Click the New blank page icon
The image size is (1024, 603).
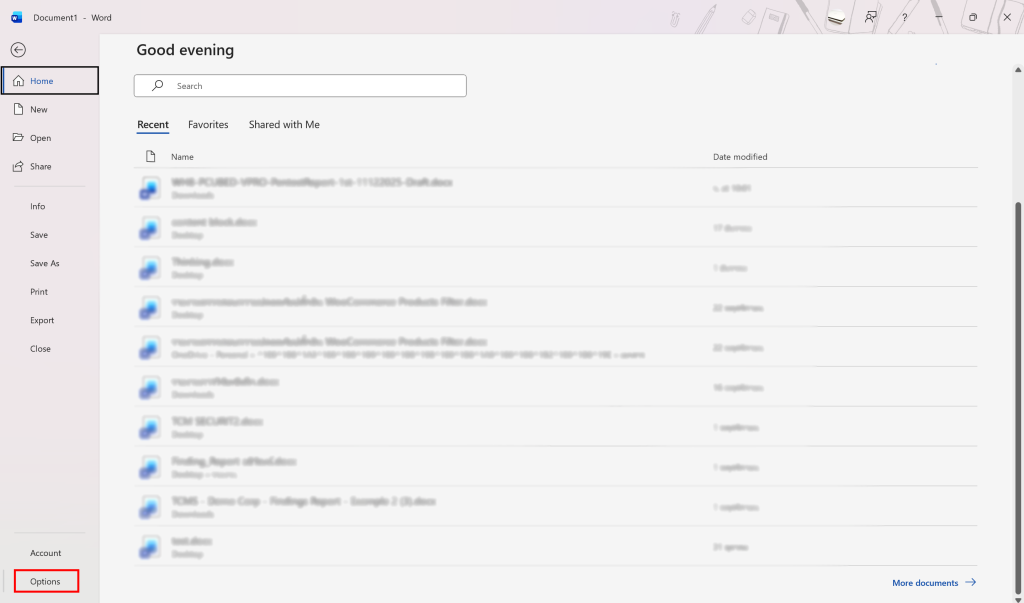pyautogui.click(x=18, y=109)
